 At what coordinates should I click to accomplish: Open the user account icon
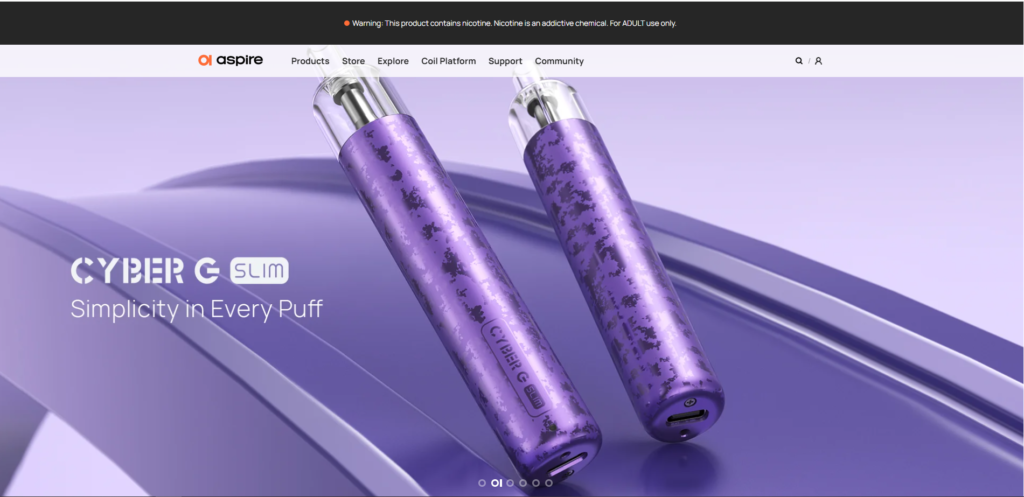point(818,61)
